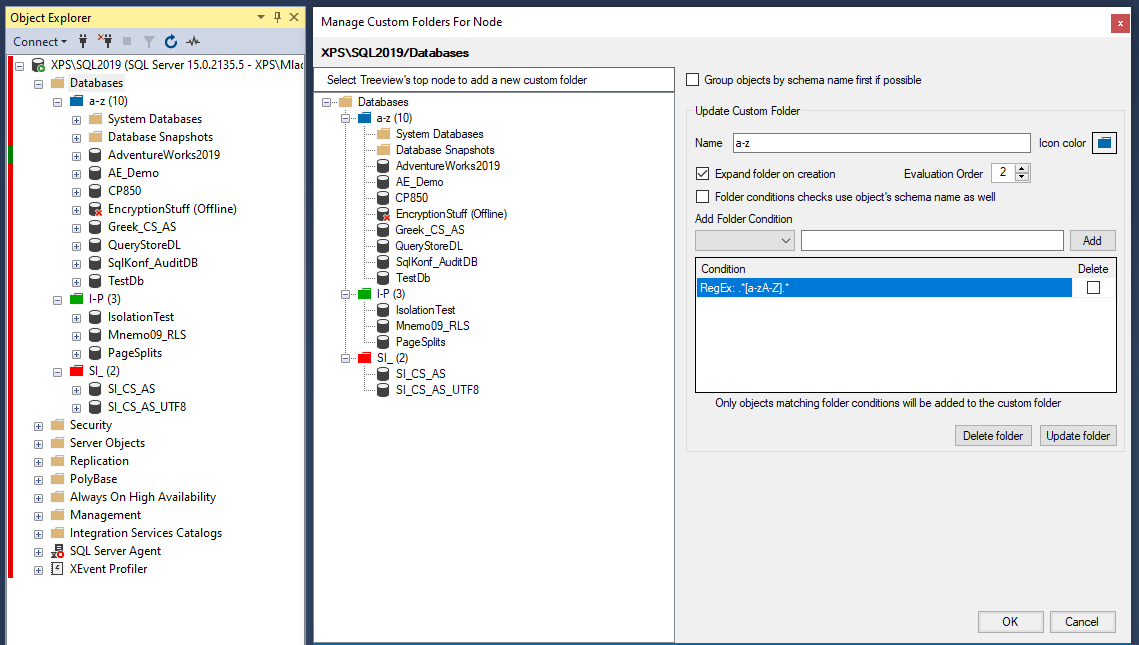Click the System Databases folder icon in the dialog tree

384,134
